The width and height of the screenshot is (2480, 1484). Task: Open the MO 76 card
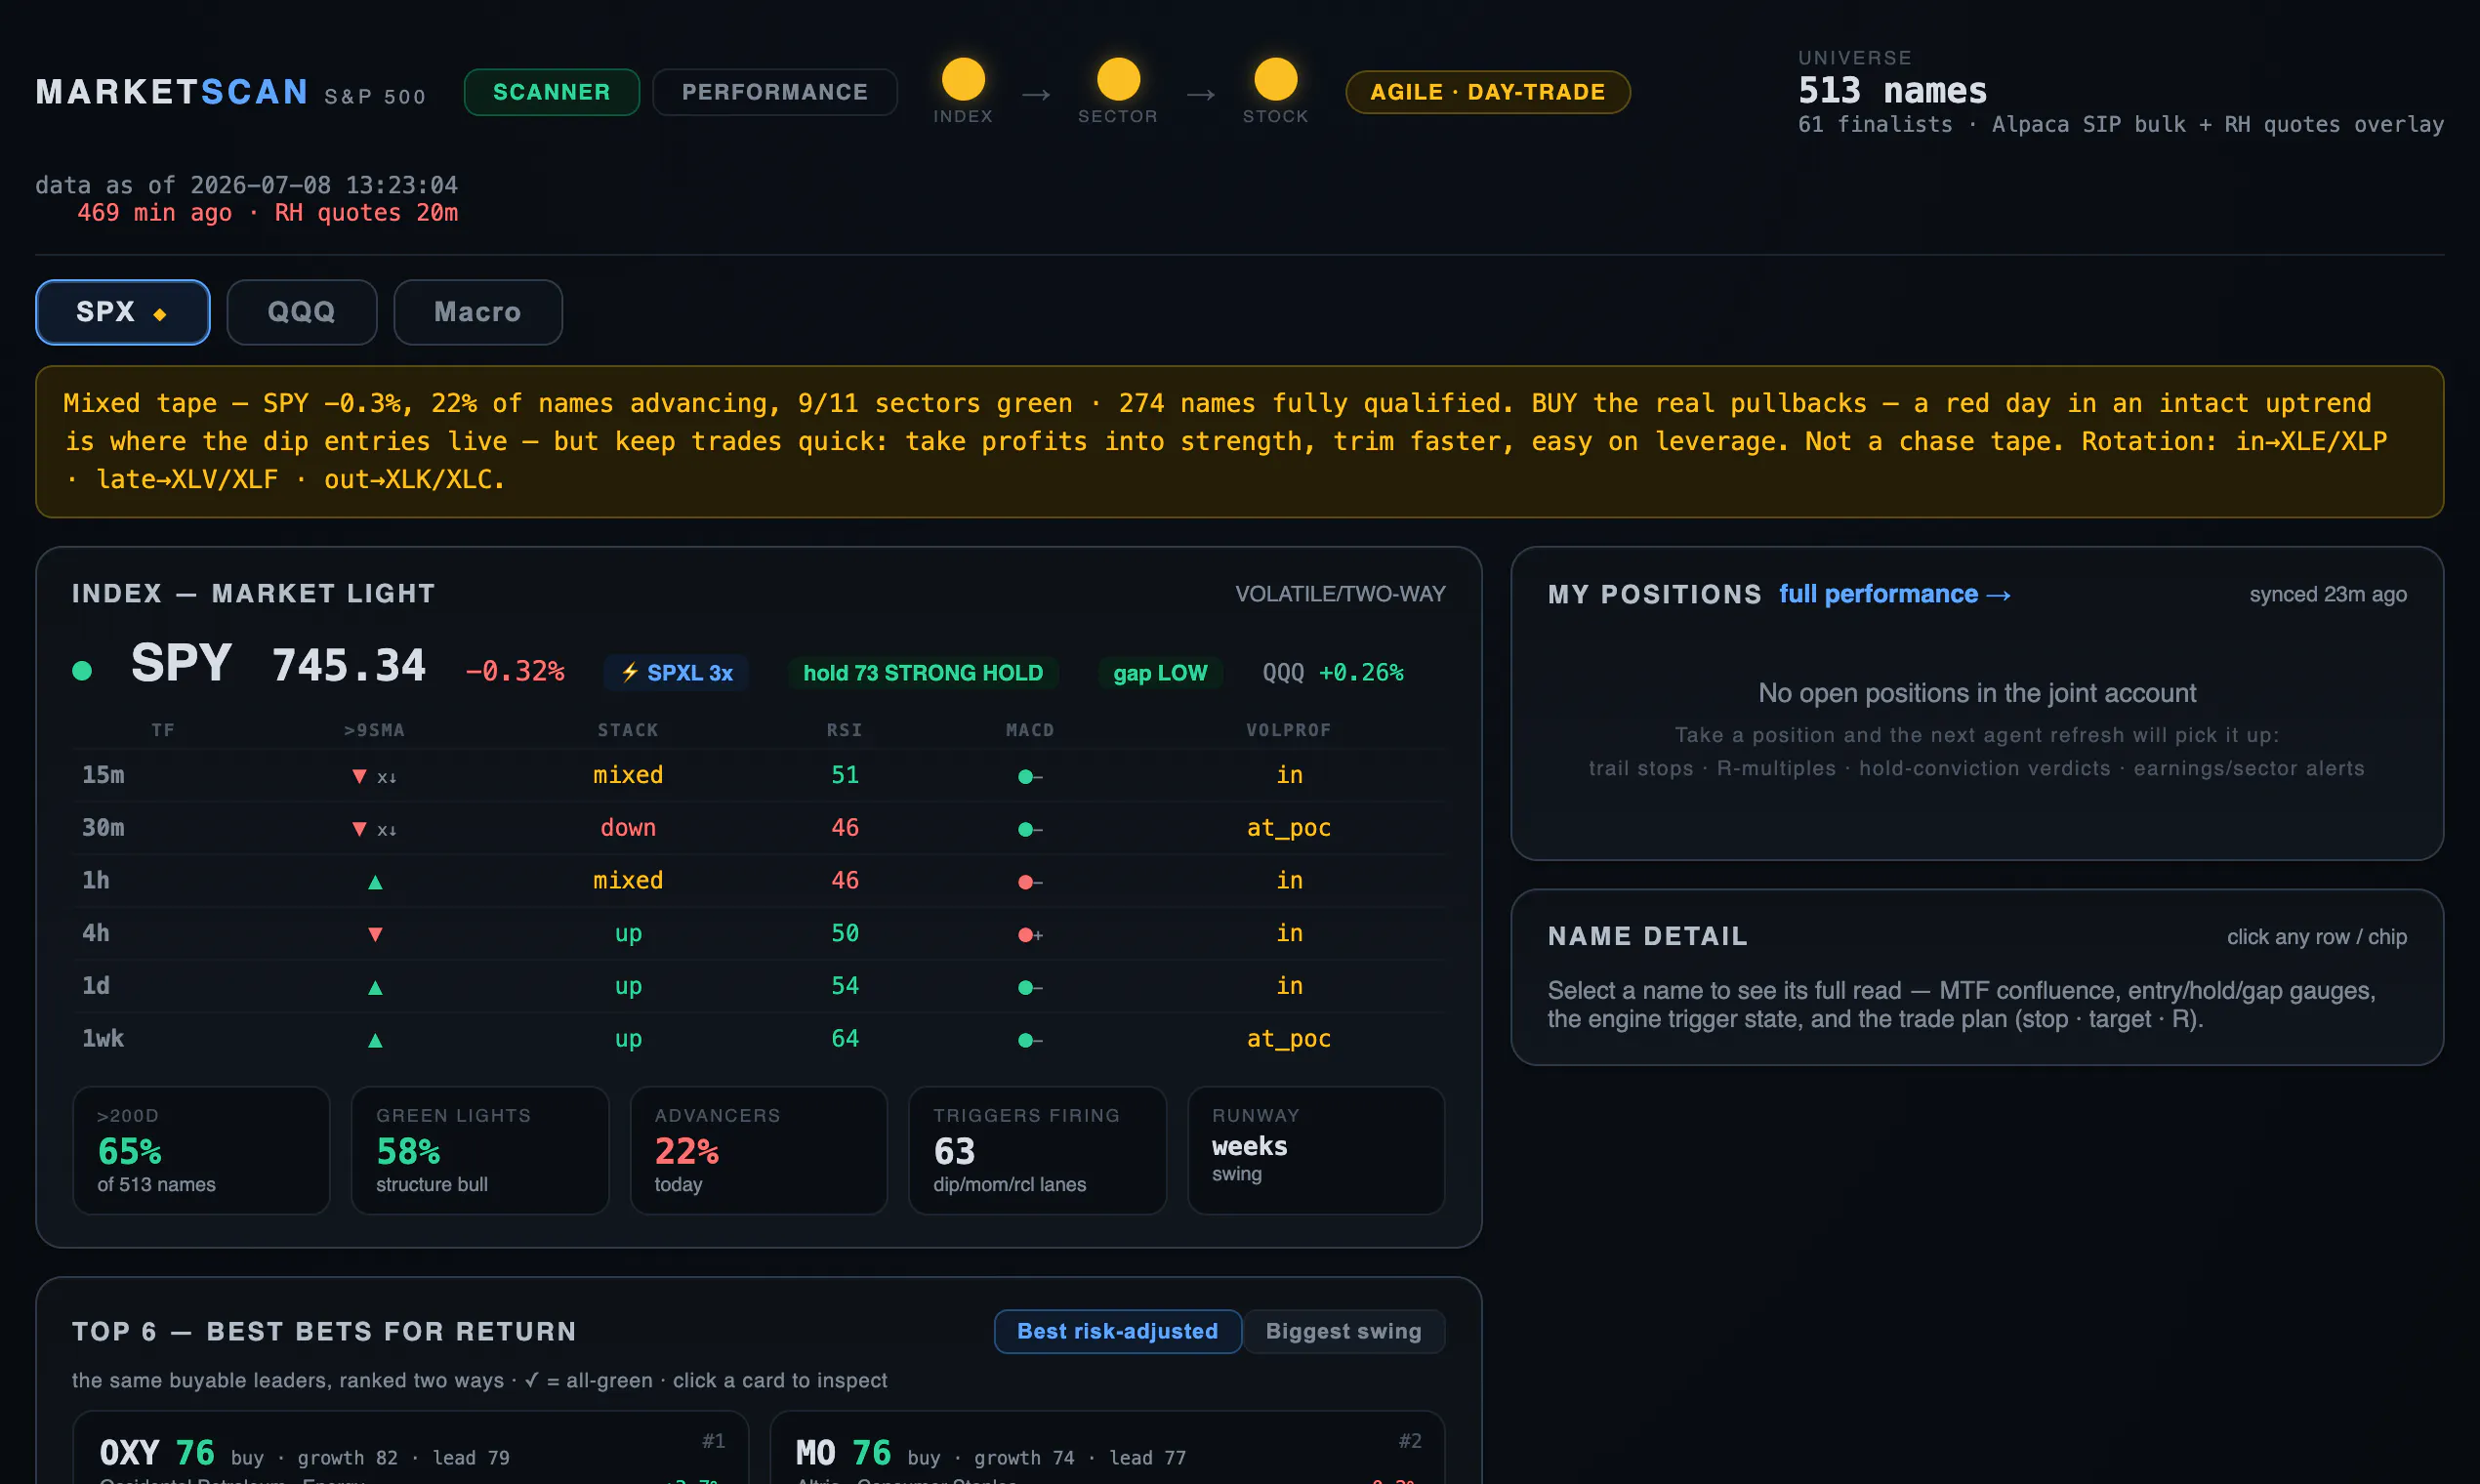click(x=1107, y=1448)
